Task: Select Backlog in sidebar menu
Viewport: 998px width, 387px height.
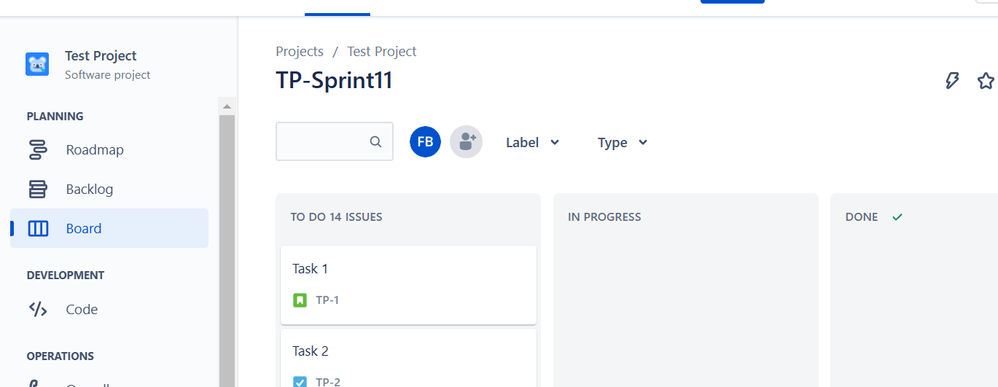Action: [109, 189]
